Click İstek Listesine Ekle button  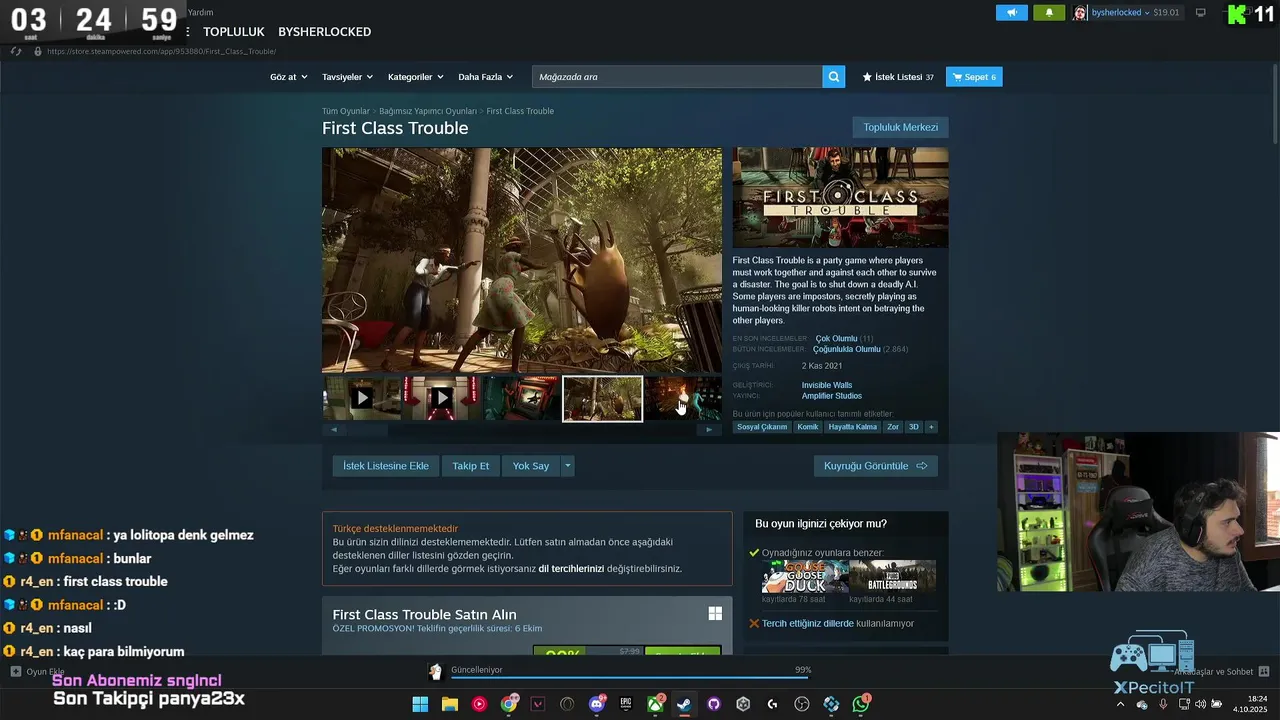tap(386, 466)
